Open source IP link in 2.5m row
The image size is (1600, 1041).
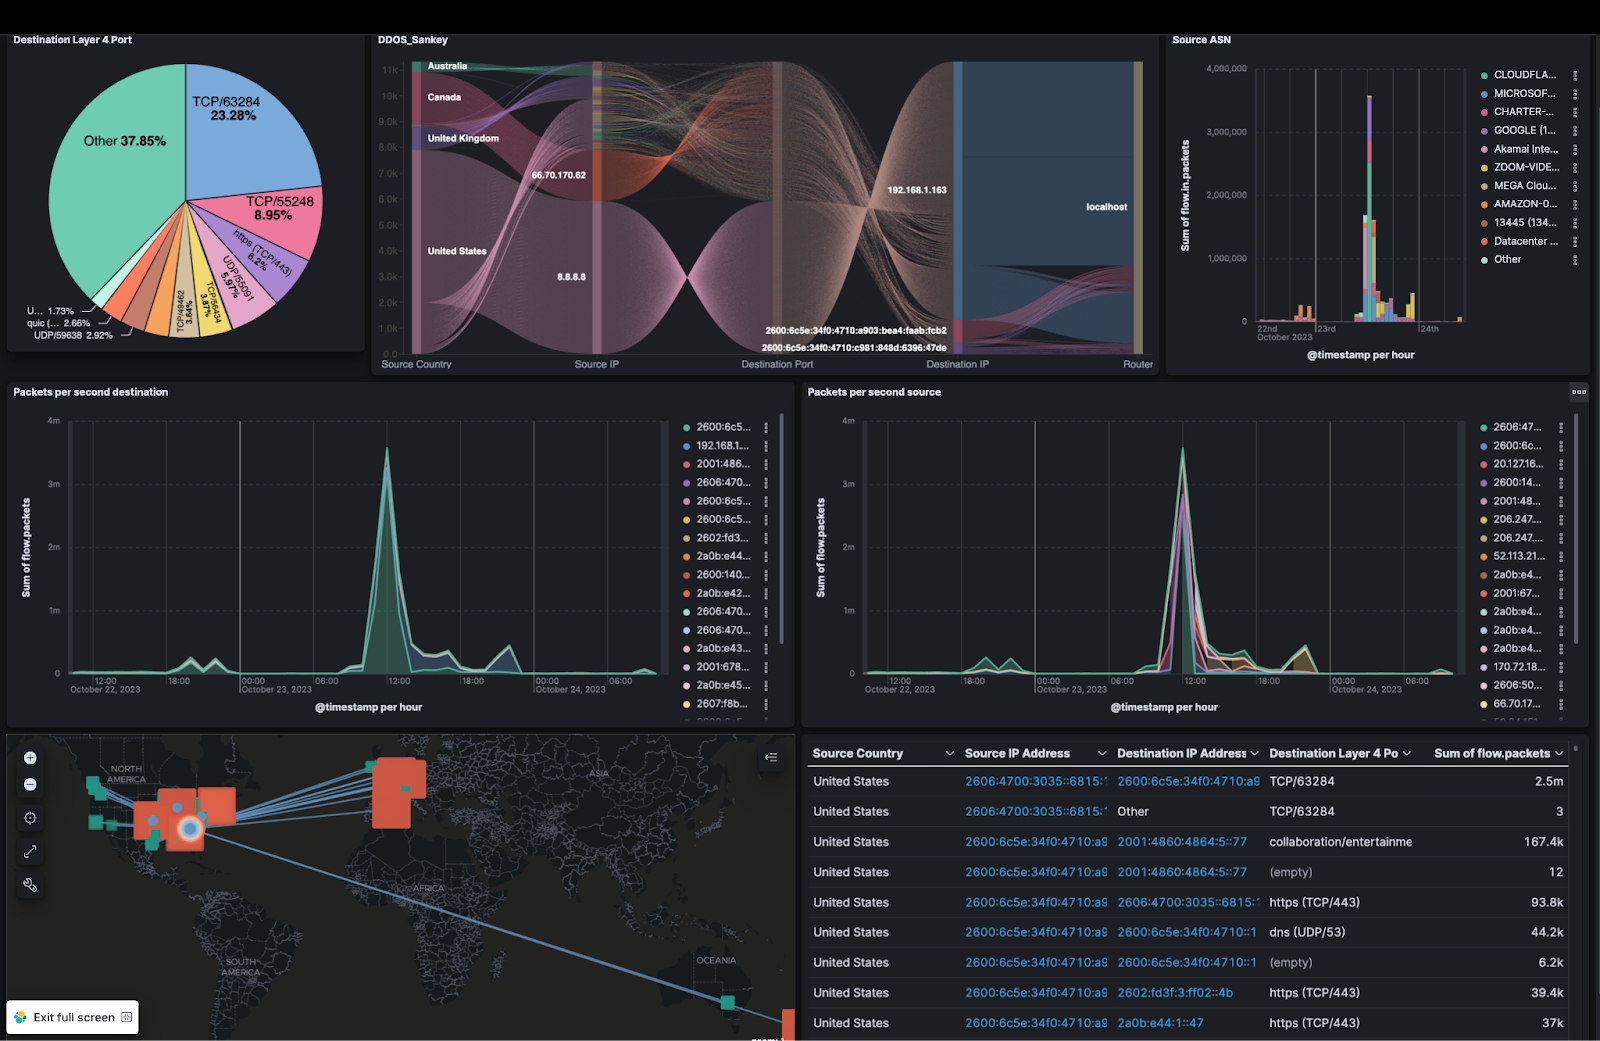pos(1036,782)
